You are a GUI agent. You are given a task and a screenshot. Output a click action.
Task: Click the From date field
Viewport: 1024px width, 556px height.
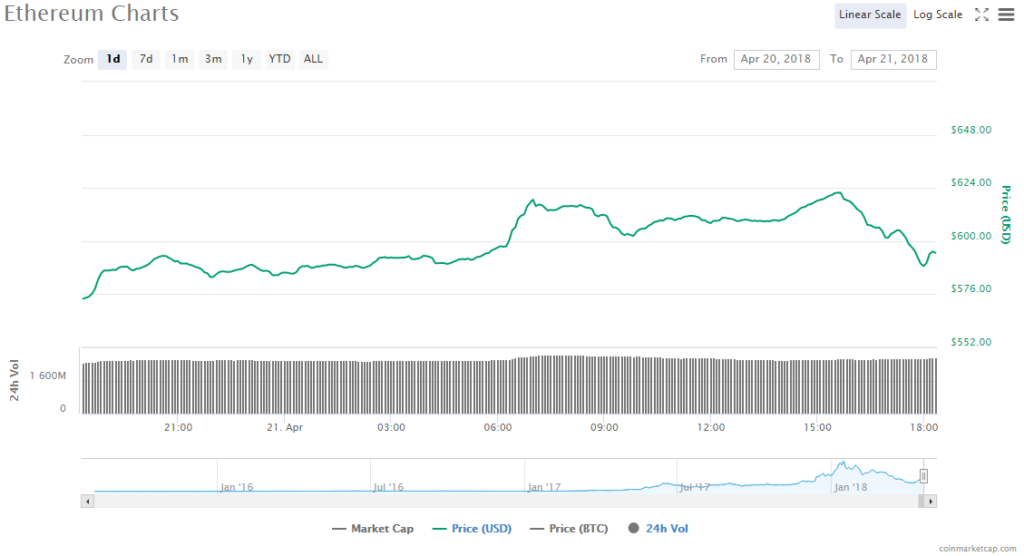776,59
